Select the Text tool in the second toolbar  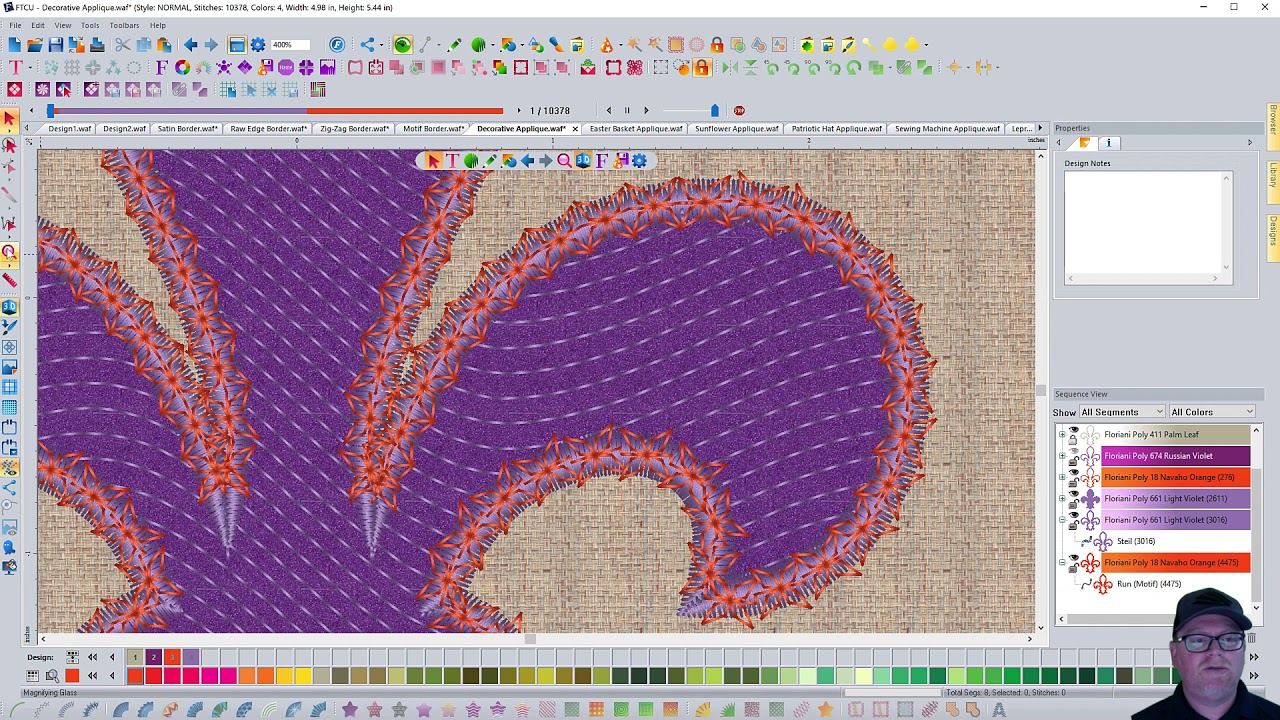coord(15,67)
